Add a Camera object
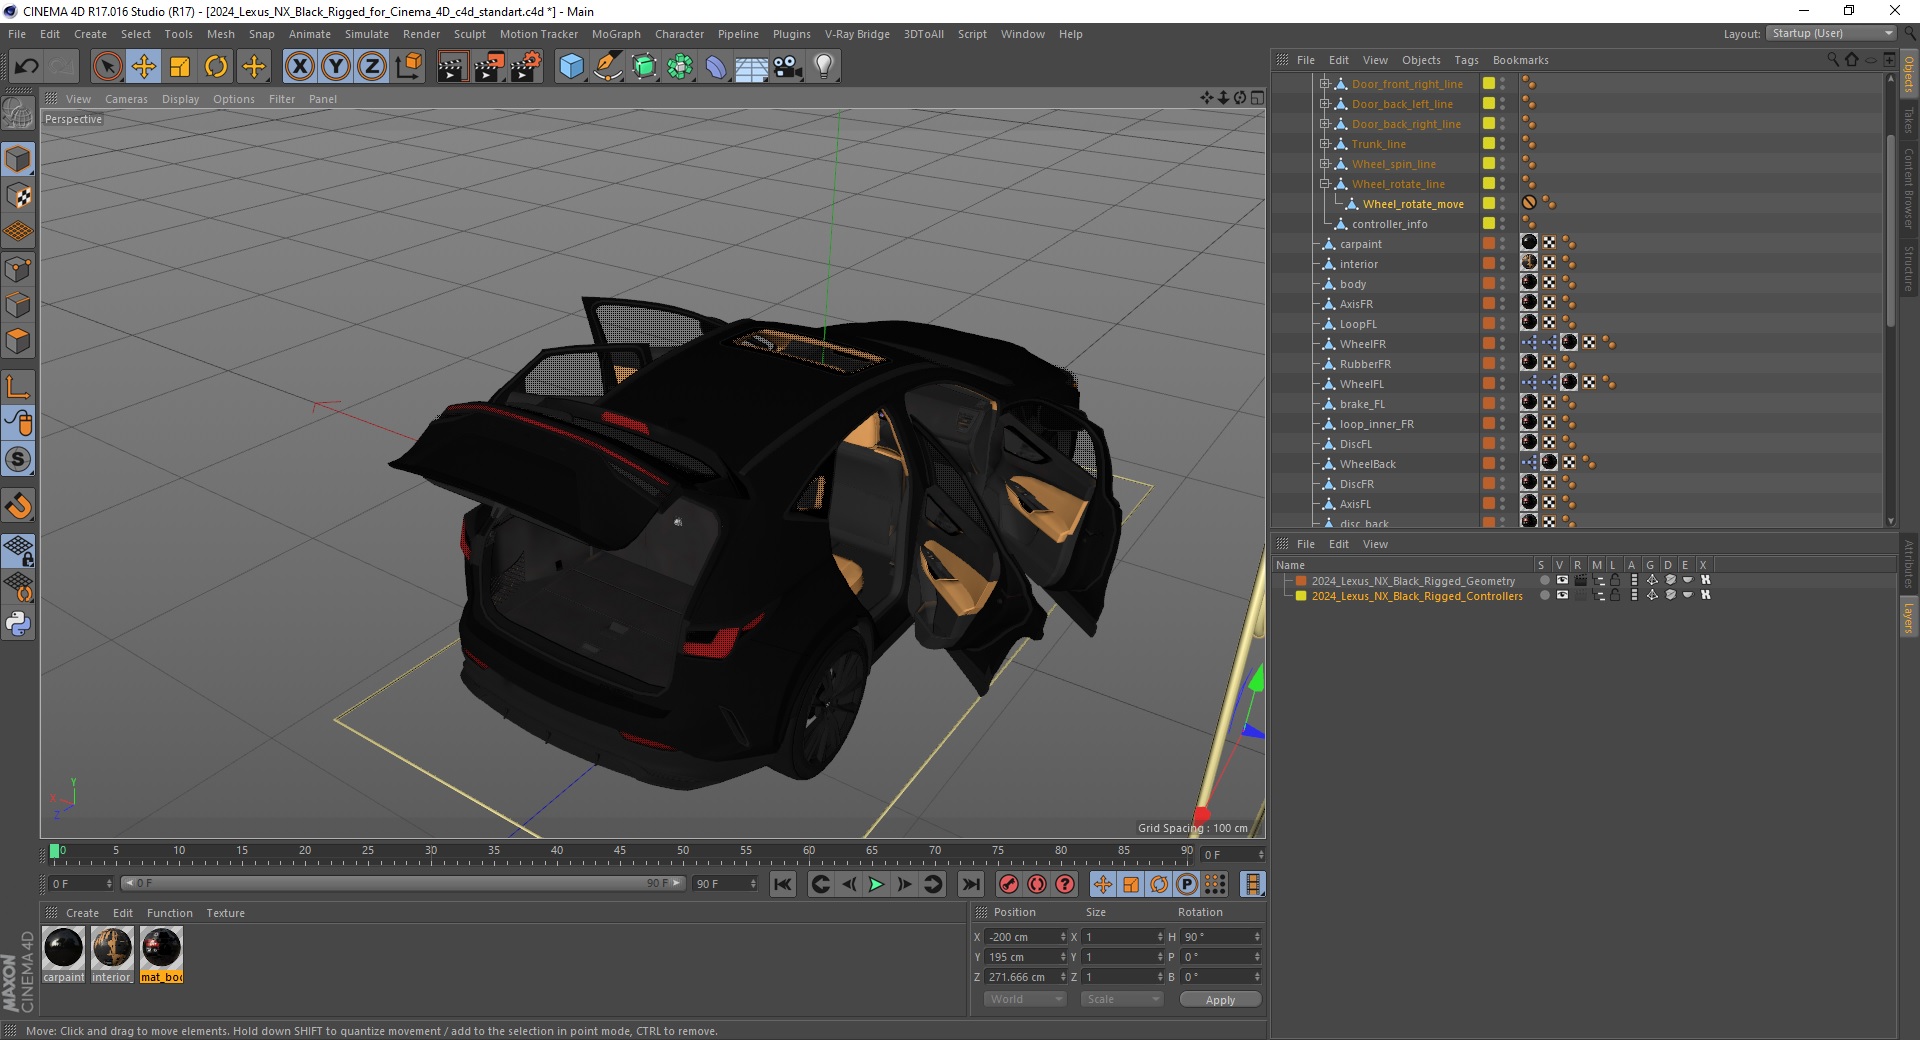The height and width of the screenshot is (1040, 1920). point(787,67)
